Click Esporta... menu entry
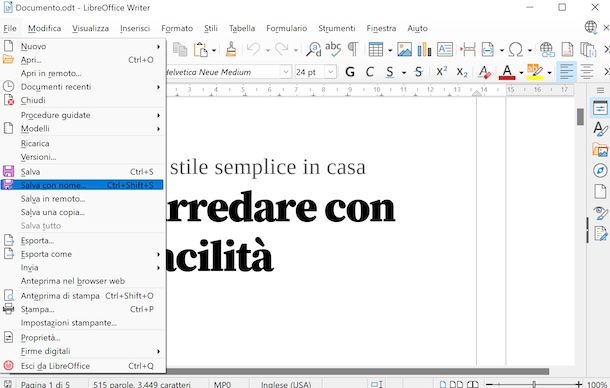Image resolution: width=610 pixels, height=388 pixels. click(x=82, y=241)
